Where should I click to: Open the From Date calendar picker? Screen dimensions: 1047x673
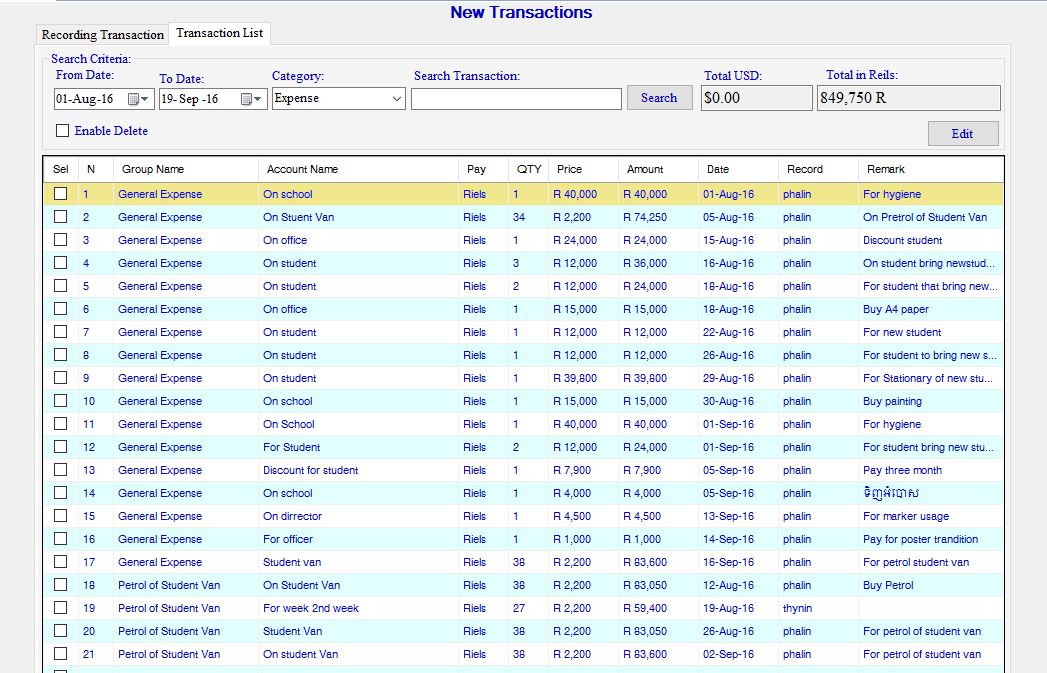[133, 98]
